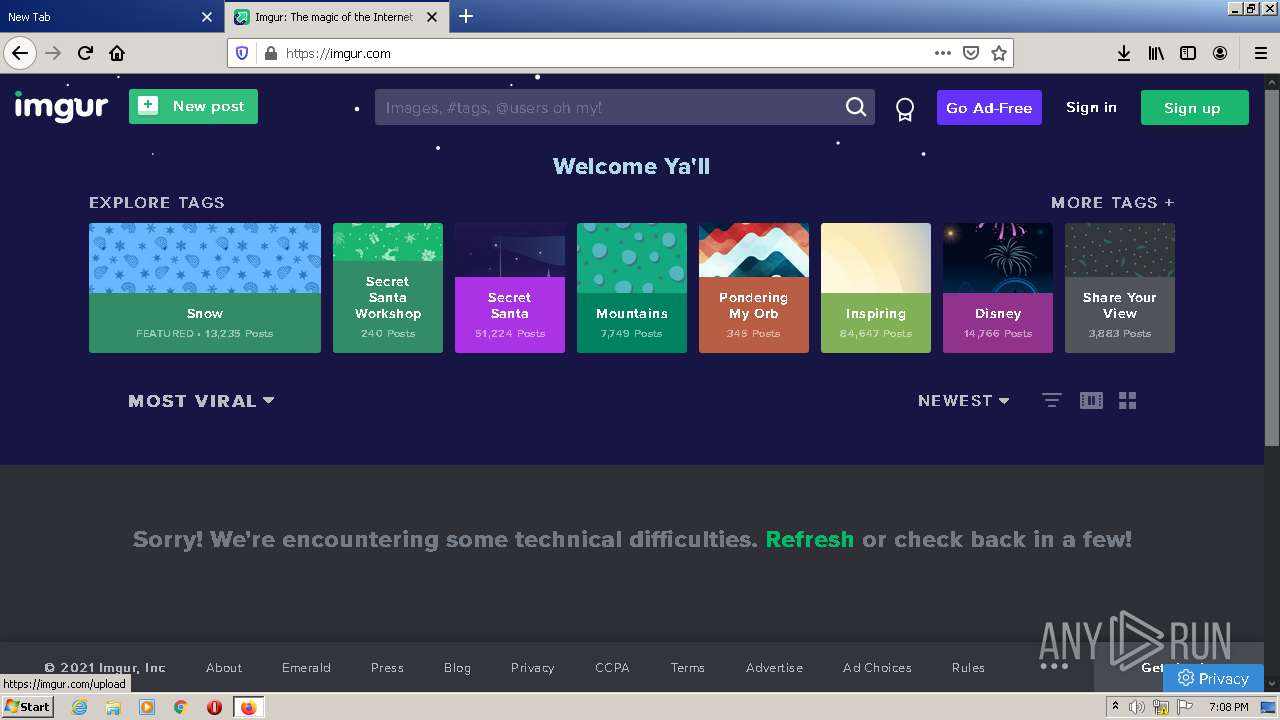Open Firefox Downloads panel

click(x=1124, y=53)
